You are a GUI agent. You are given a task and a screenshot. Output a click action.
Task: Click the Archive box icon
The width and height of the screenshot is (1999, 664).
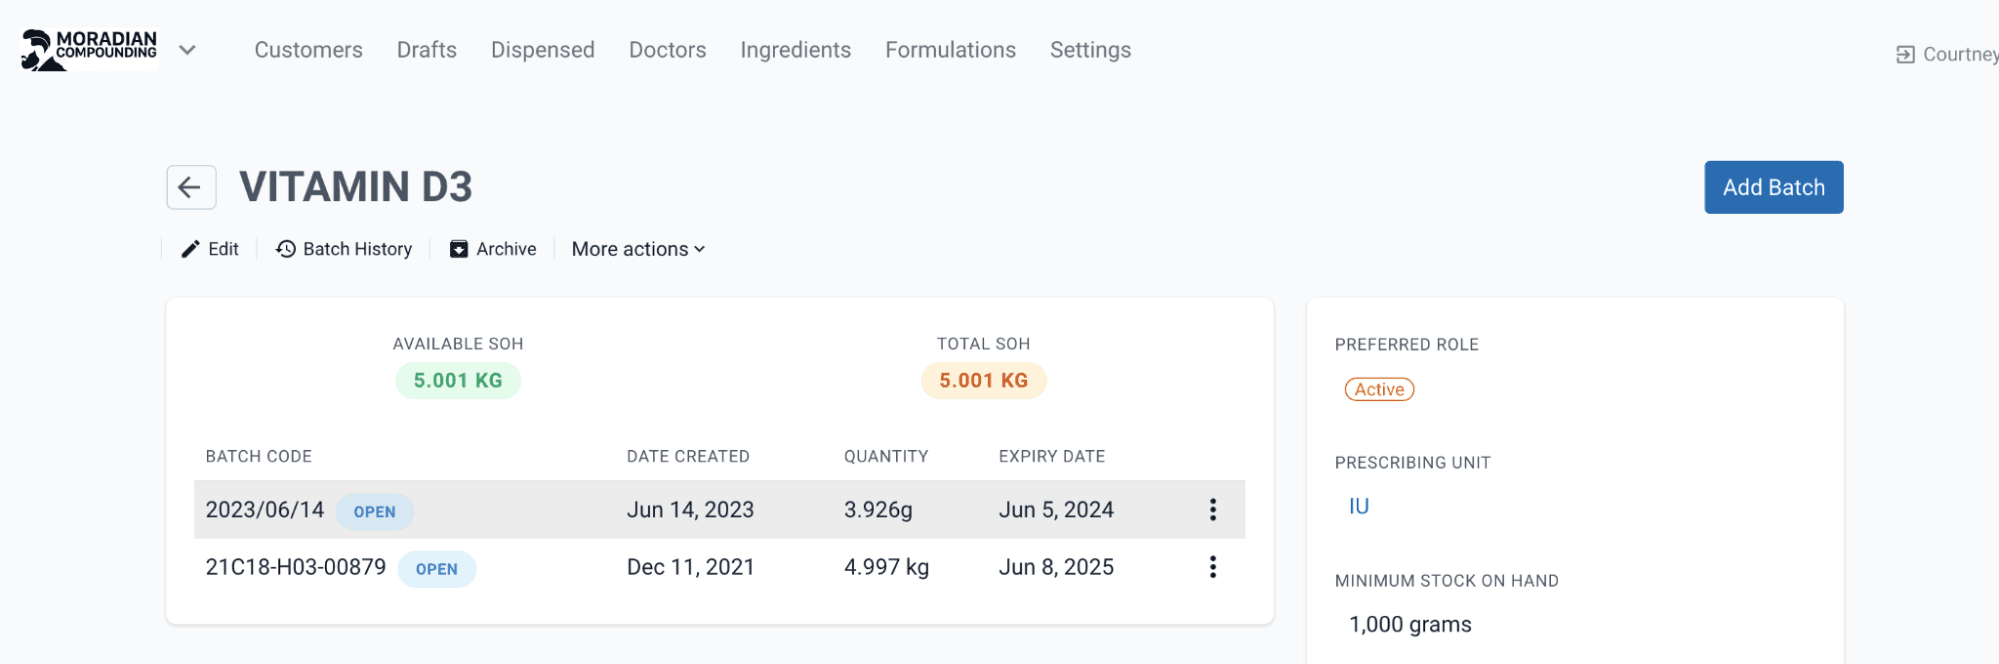coord(459,249)
